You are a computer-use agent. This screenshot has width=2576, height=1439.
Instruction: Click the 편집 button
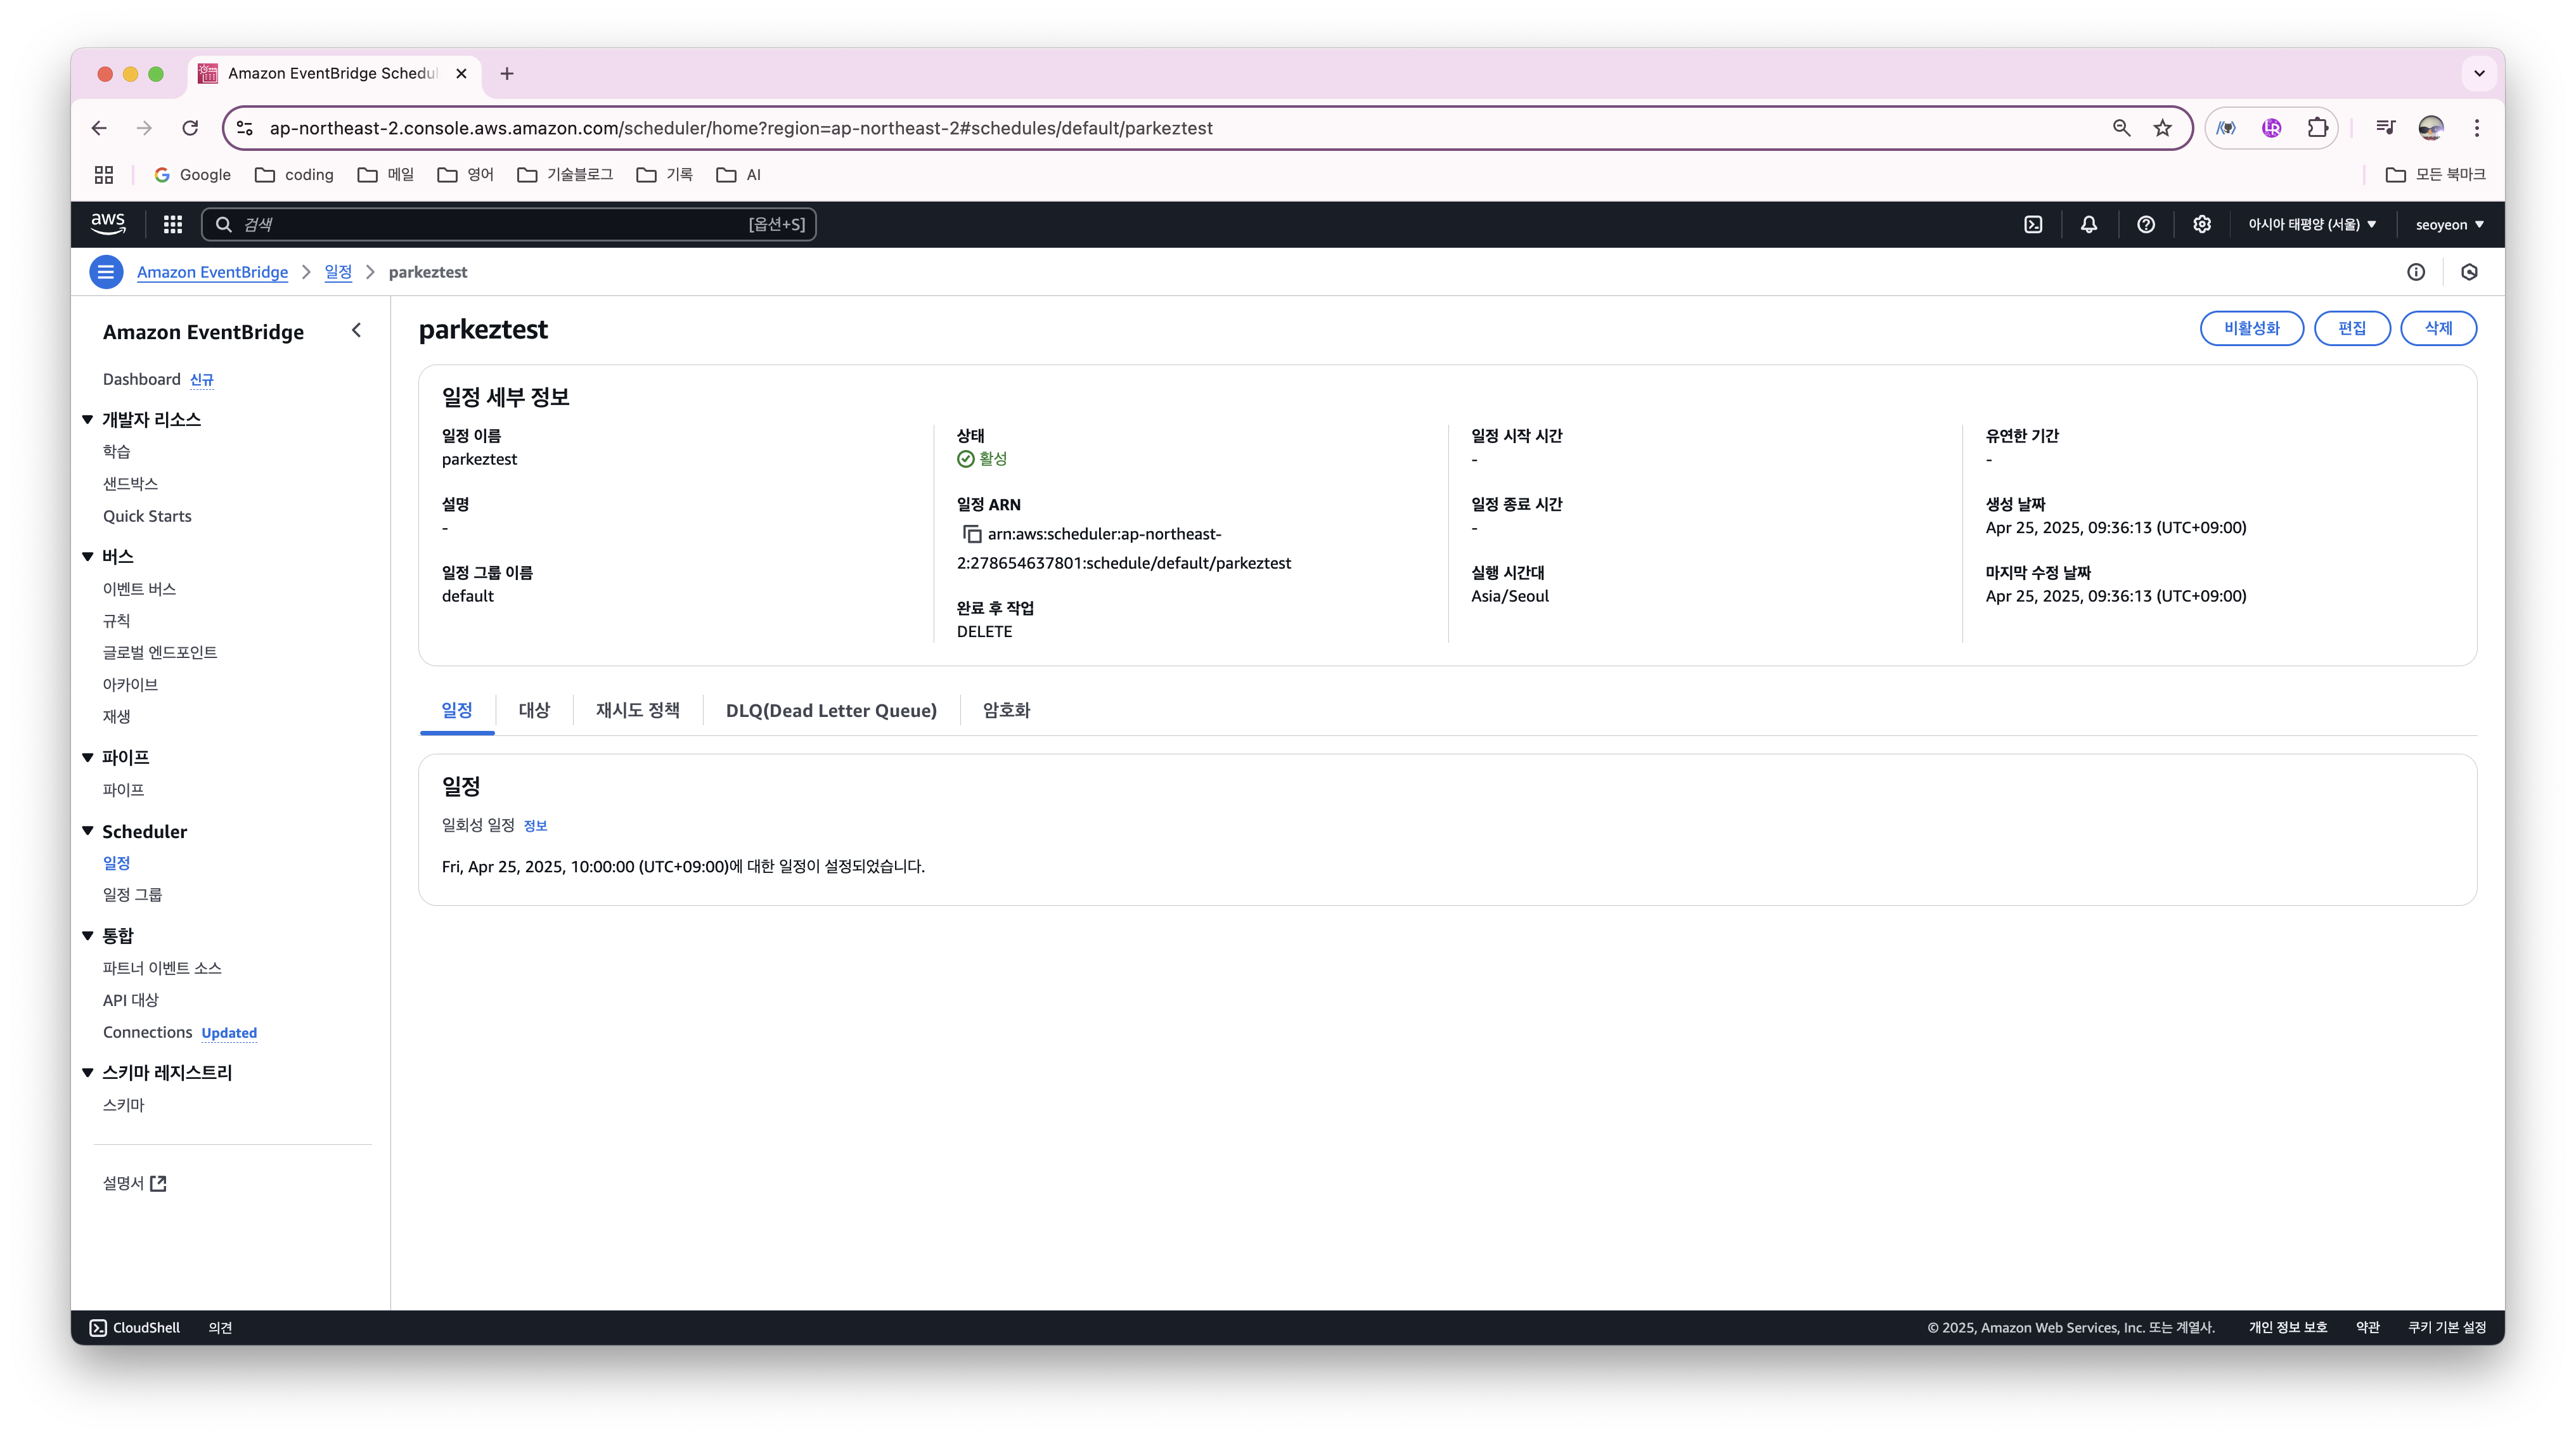(x=2351, y=328)
